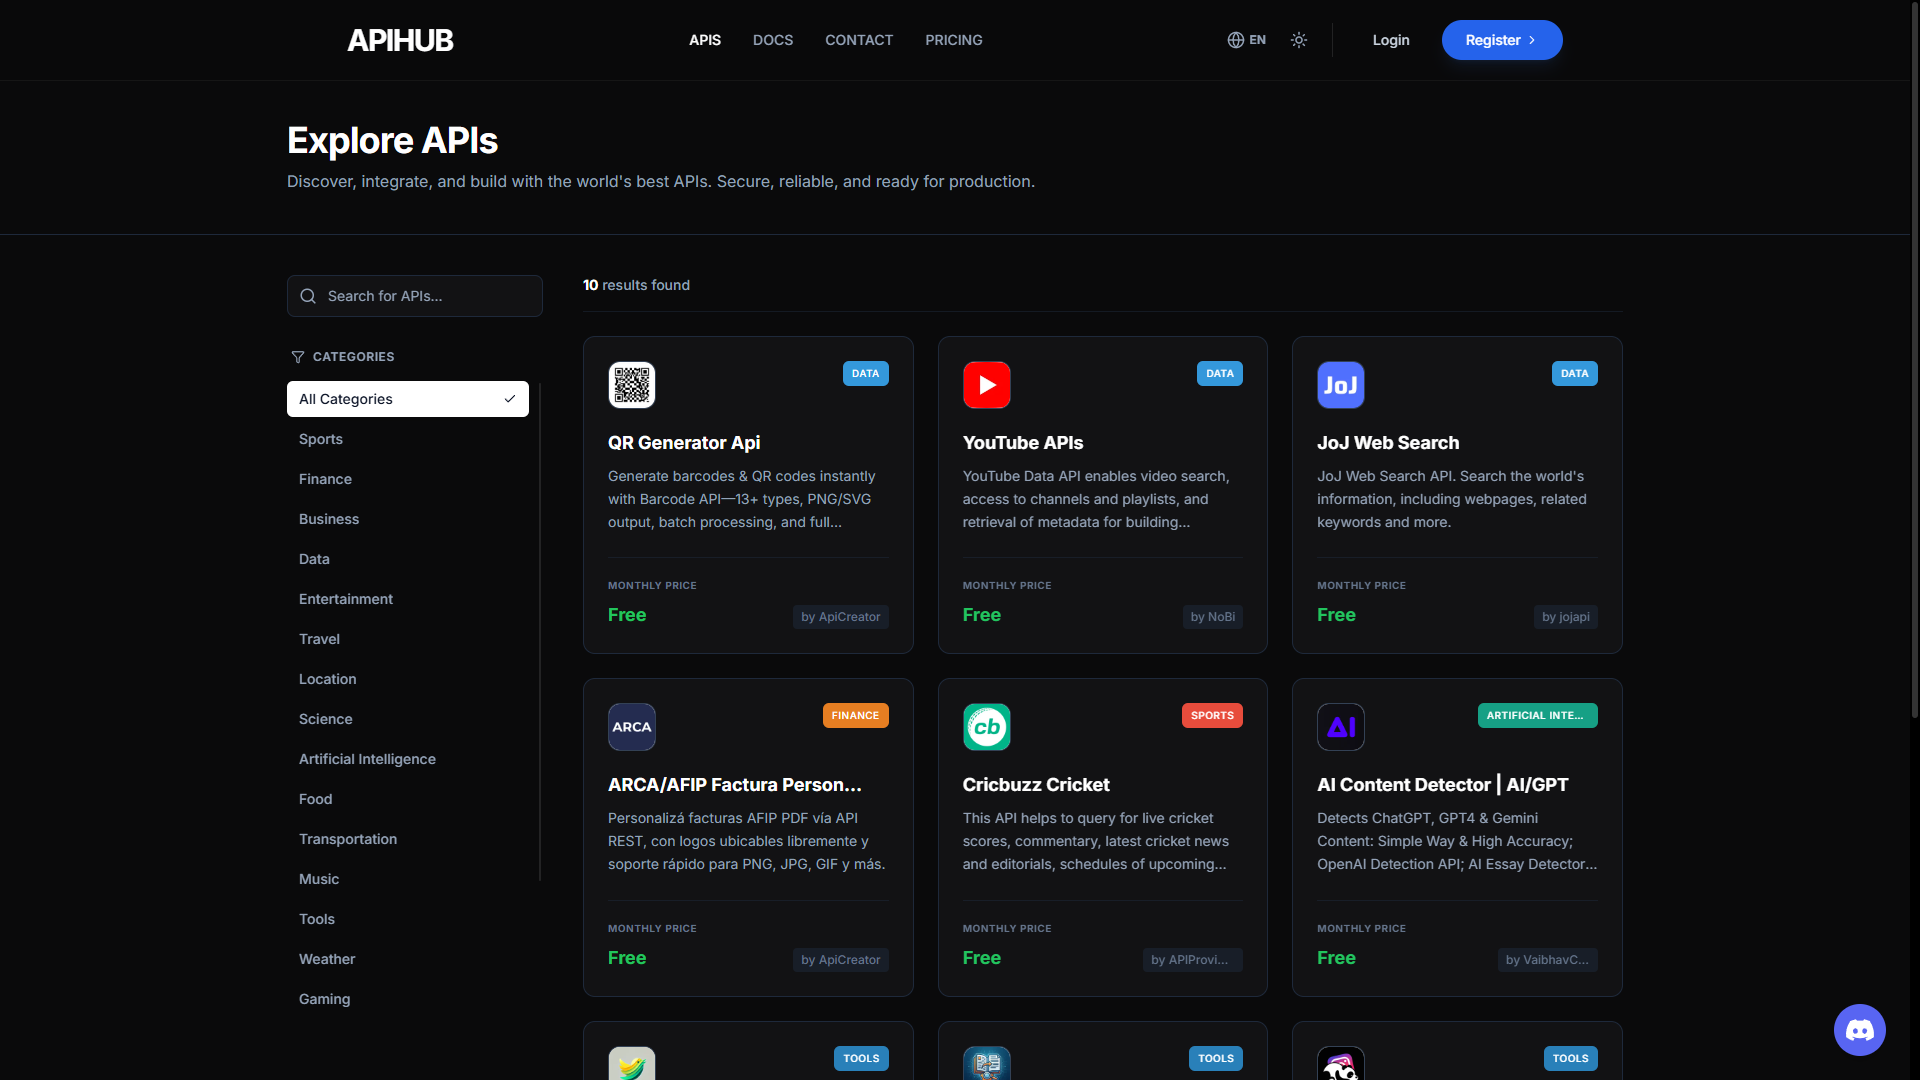
Task: Click the search magnifier icon
Action: pos(307,296)
